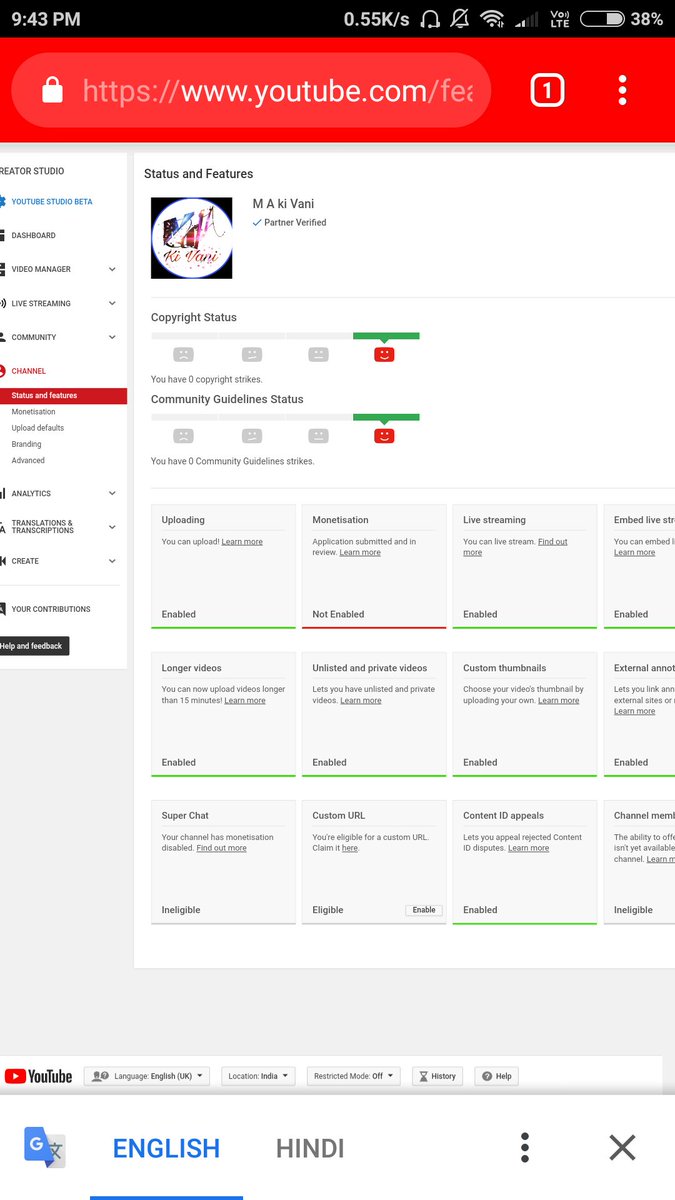675x1200 pixels.
Task: Click Learn more under Monetisation
Action: pos(360,553)
